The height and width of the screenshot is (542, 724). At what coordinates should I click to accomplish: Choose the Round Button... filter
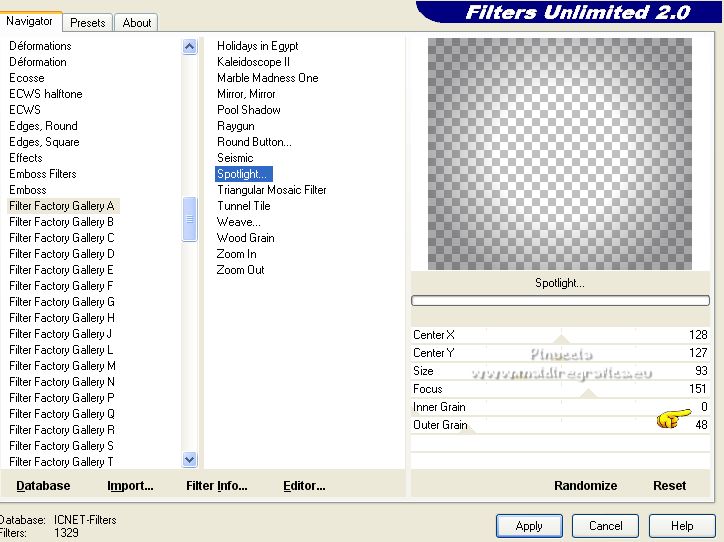coord(254,142)
